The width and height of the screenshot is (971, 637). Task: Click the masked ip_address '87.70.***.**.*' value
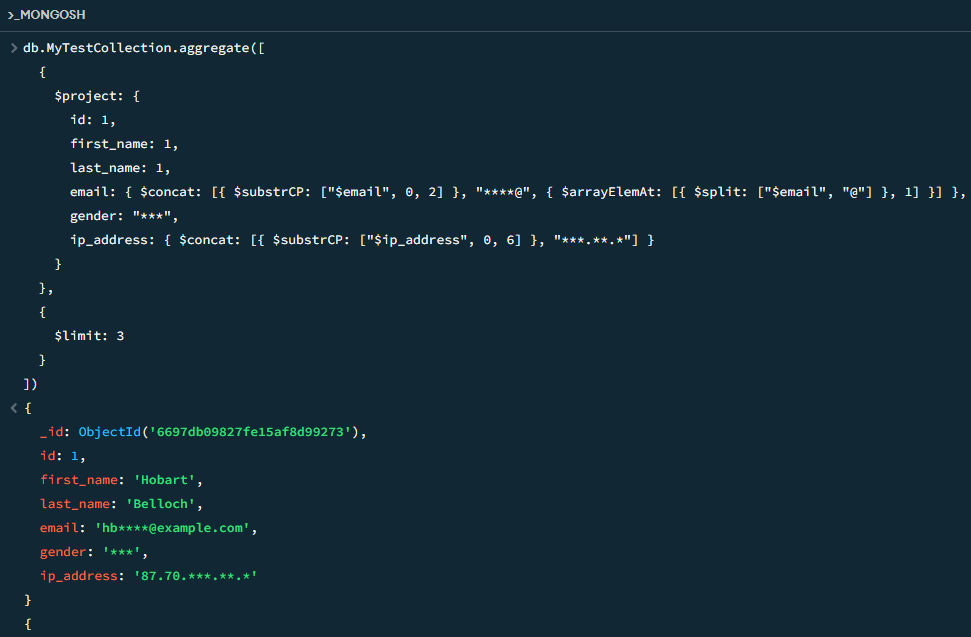(x=196, y=576)
